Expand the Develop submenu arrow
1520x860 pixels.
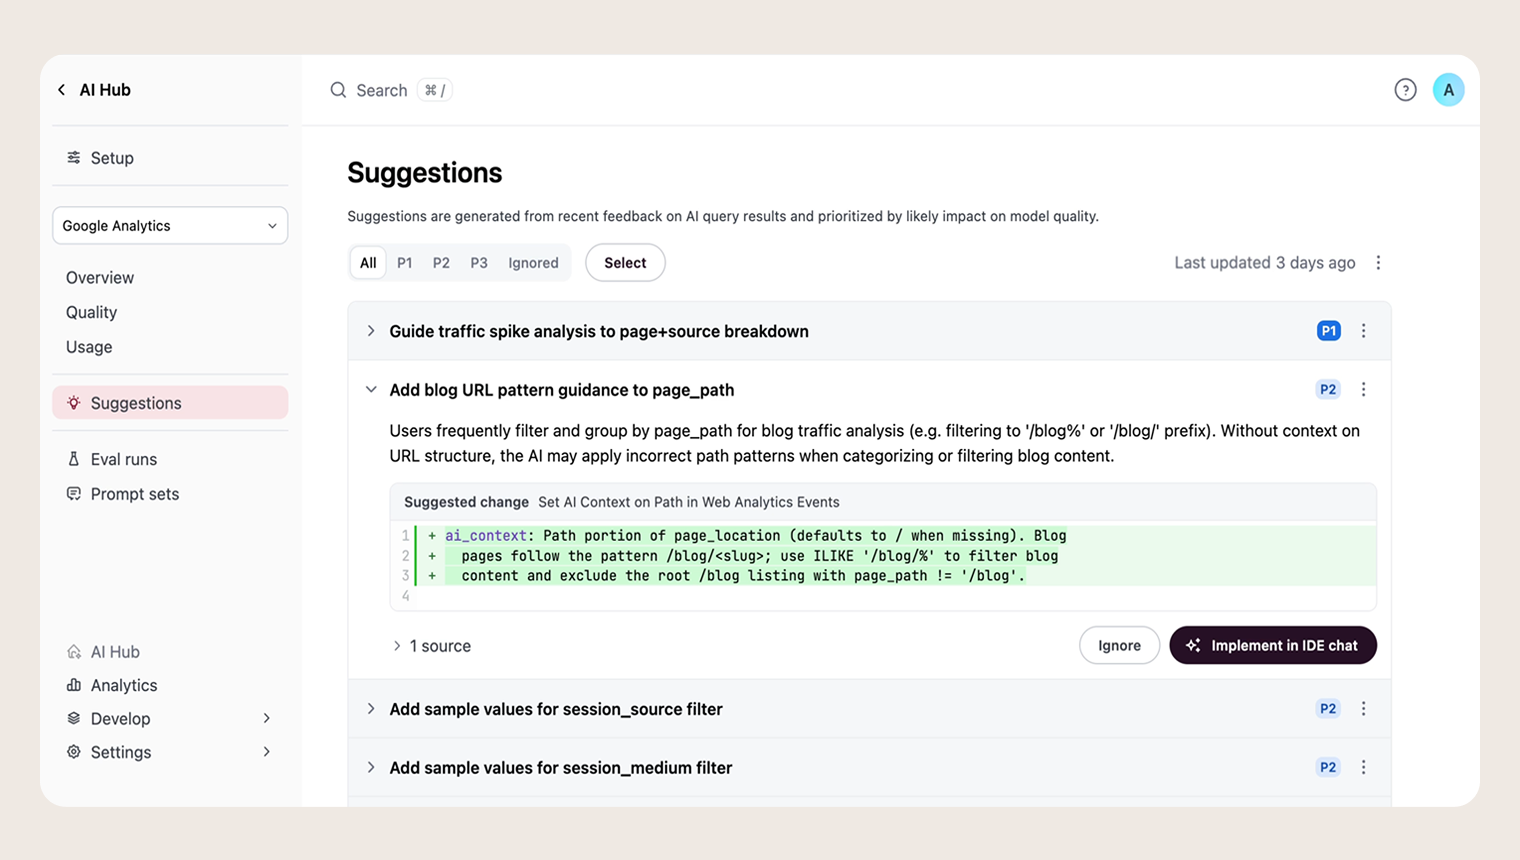point(267,719)
